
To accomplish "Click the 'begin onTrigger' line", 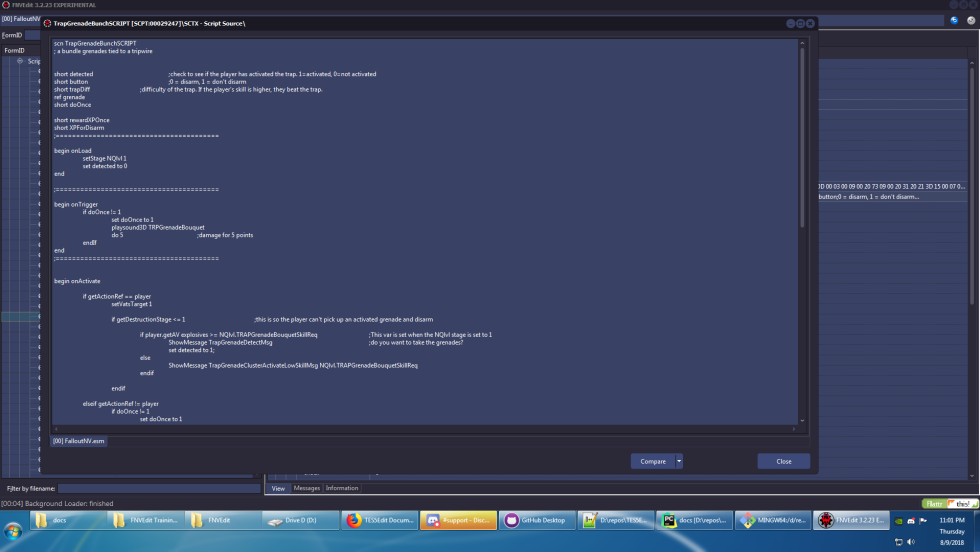I will pyautogui.click(x=76, y=204).
